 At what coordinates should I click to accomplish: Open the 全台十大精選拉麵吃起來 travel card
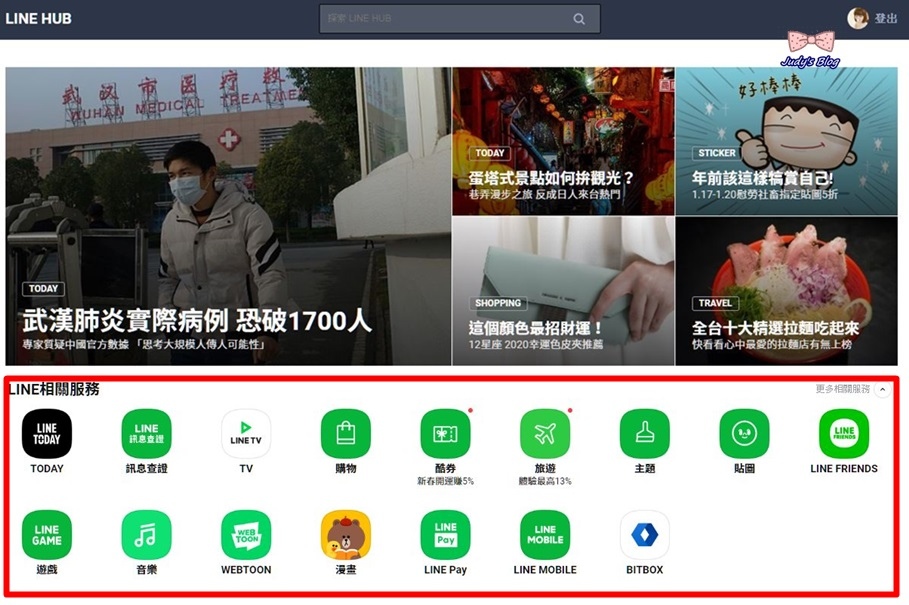pyautogui.click(x=787, y=291)
